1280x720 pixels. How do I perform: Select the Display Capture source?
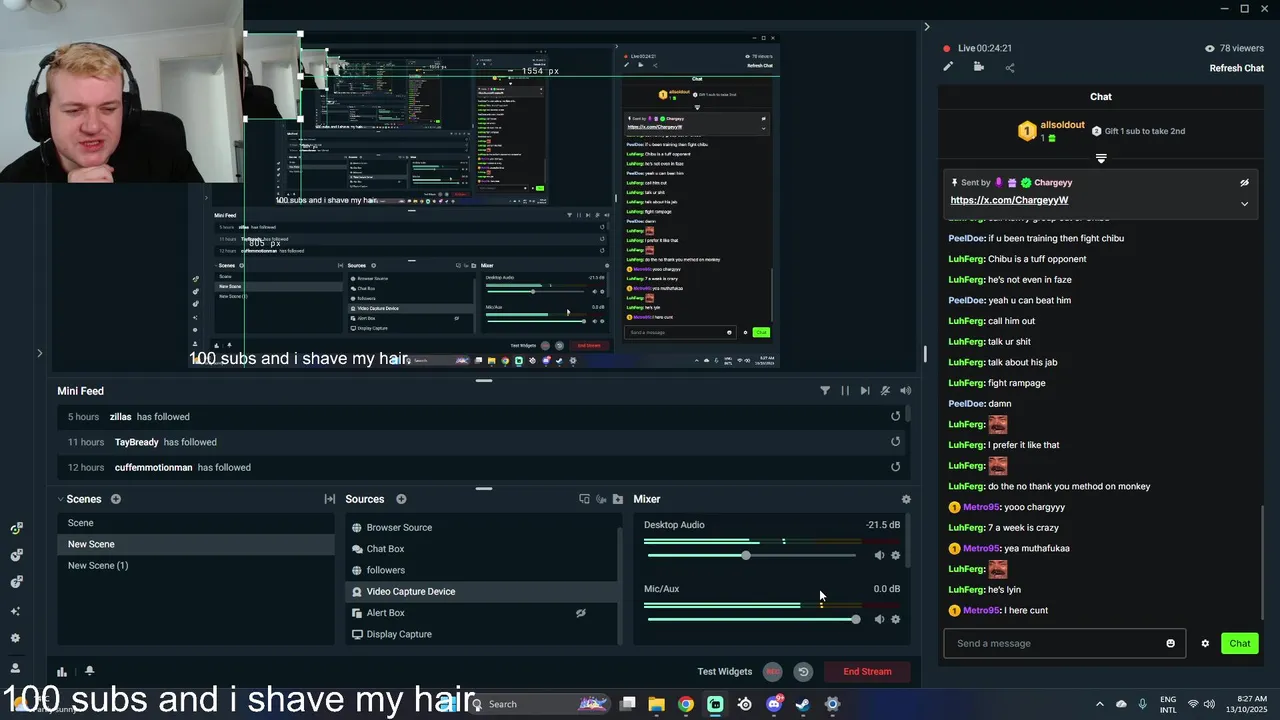[x=482, y=634]
